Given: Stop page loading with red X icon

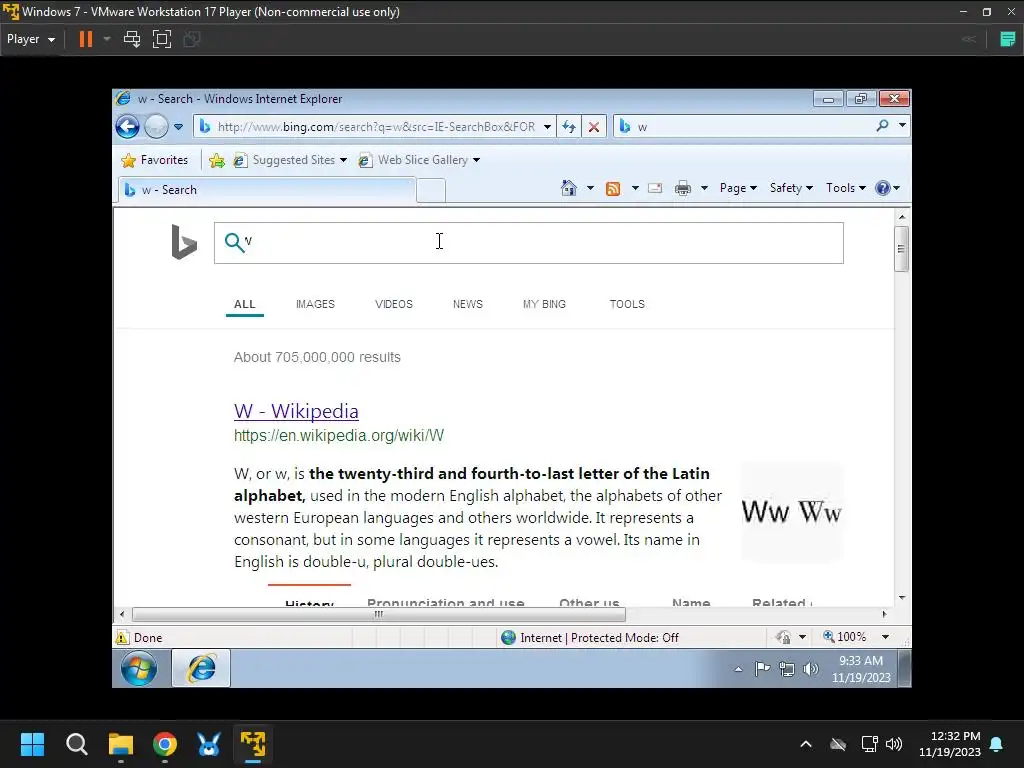Looking at the screenshot, I should coord(594,127).
